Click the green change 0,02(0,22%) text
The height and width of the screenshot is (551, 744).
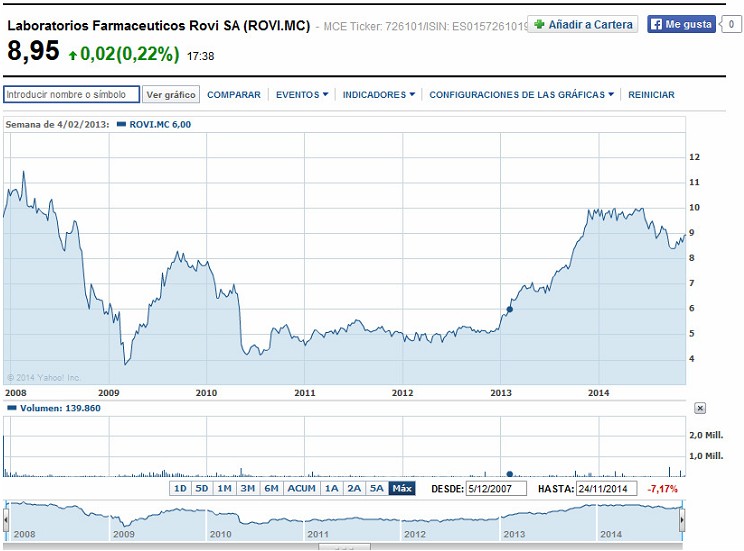(130, 54)
